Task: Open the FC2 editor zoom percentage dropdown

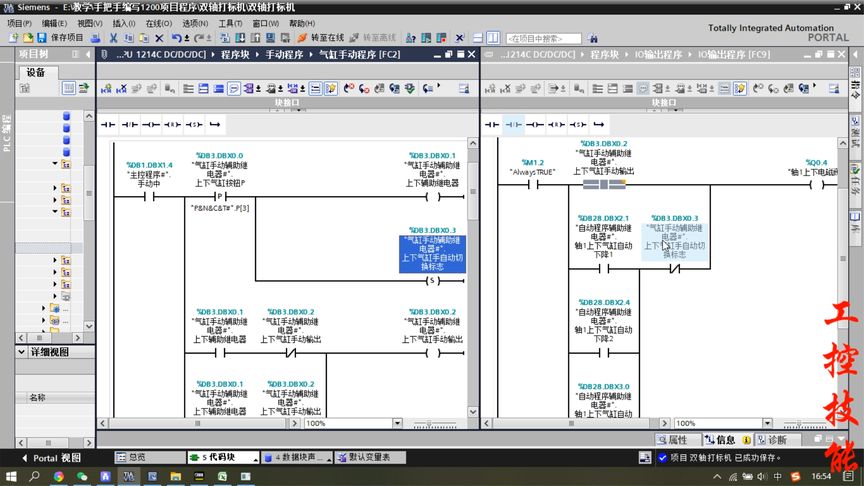Action: point(397,423)
